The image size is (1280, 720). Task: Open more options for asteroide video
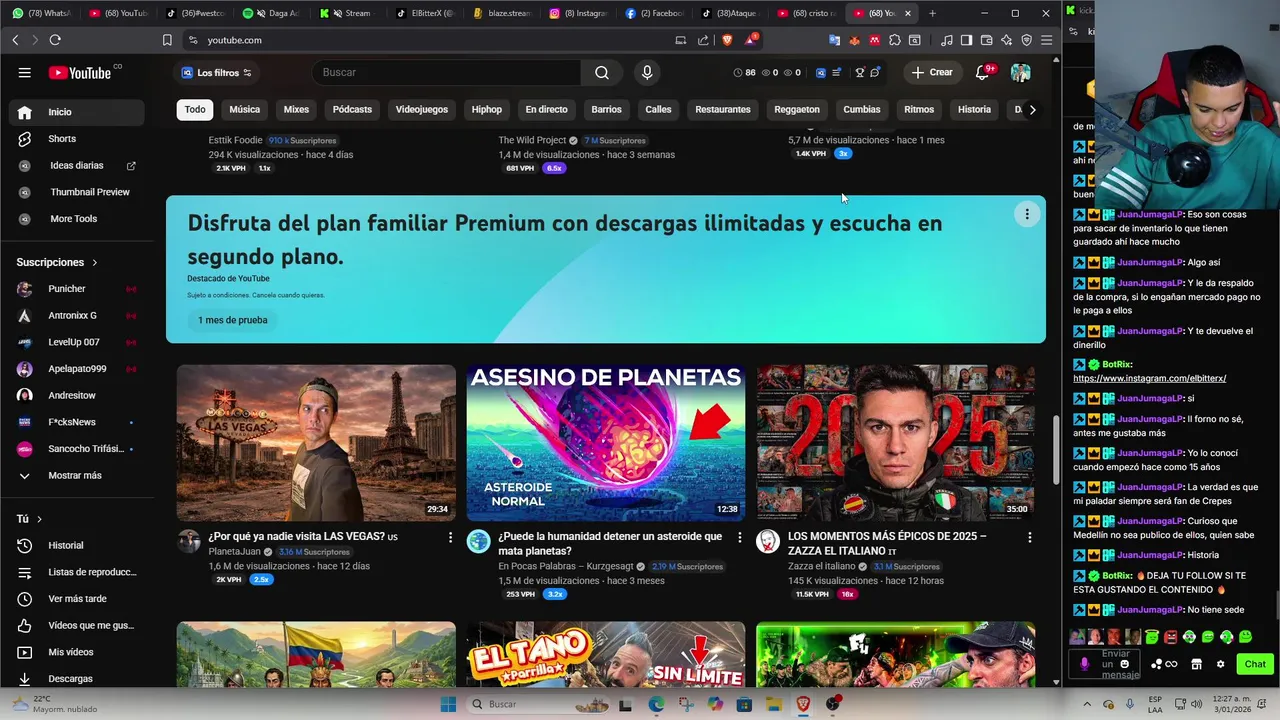pos(739,538)
